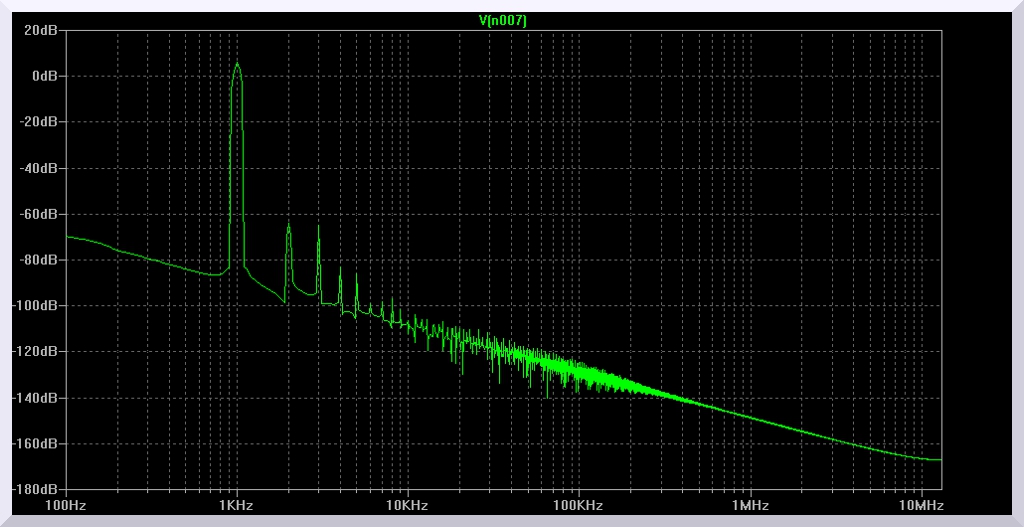Screen dimensions: 1024x527
Task: Click the third harmonic peak near 3KHz
Action: click(318, 226)
